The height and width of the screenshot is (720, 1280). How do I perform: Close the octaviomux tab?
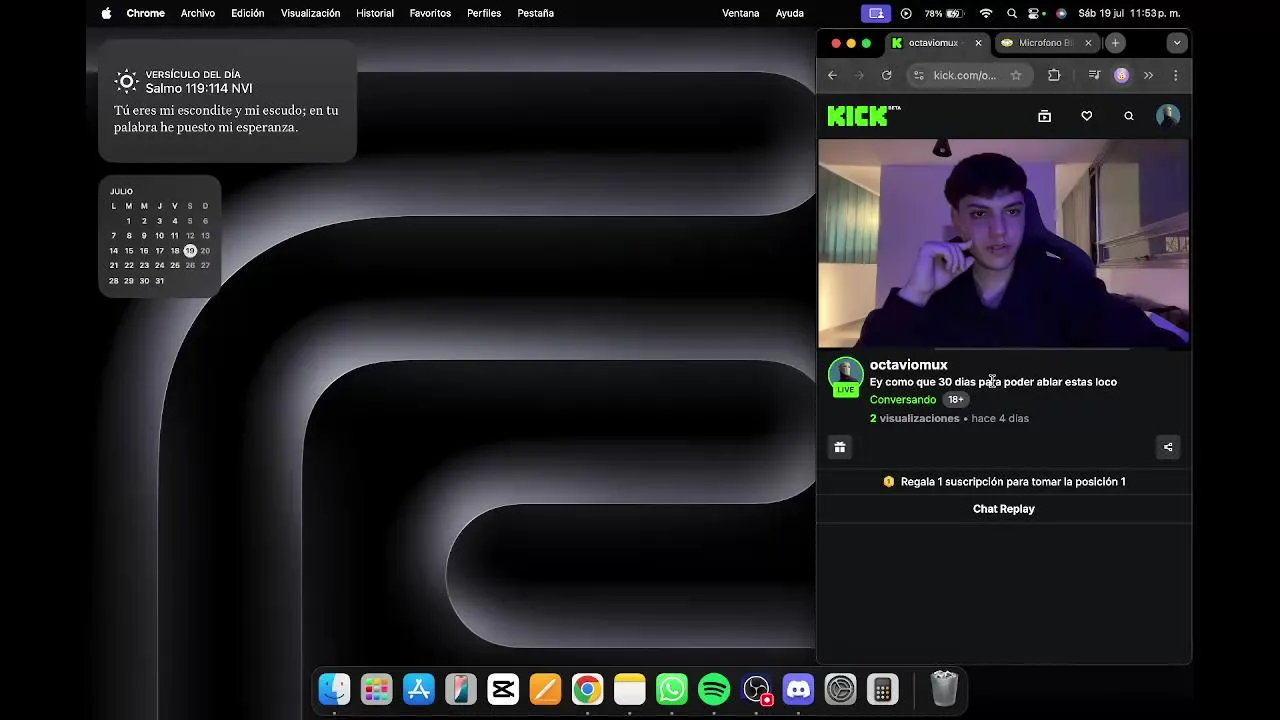click(978, 43)
